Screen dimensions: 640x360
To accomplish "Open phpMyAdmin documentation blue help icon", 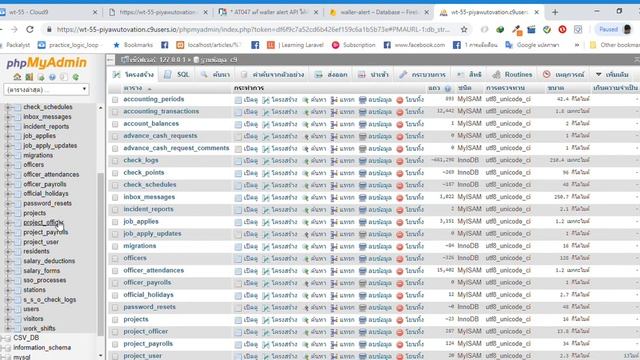I will (52, 77).
